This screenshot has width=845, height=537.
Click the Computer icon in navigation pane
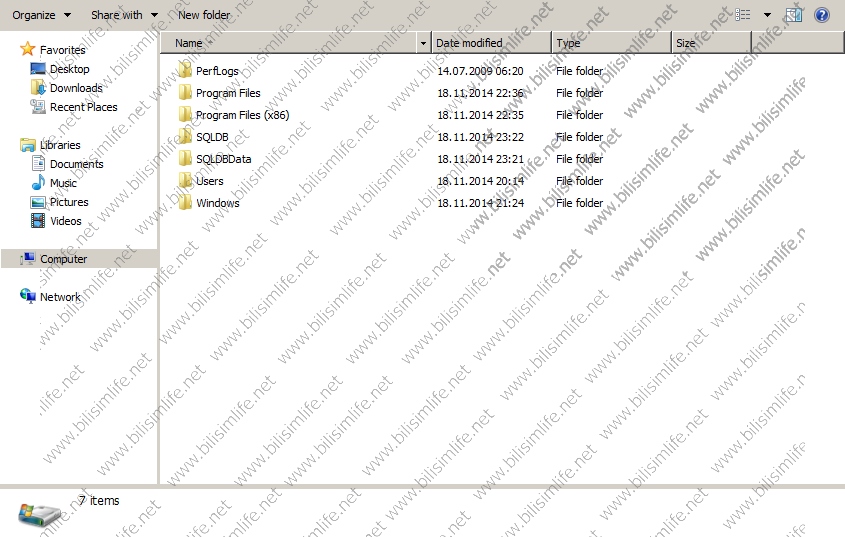pos(27,258)
